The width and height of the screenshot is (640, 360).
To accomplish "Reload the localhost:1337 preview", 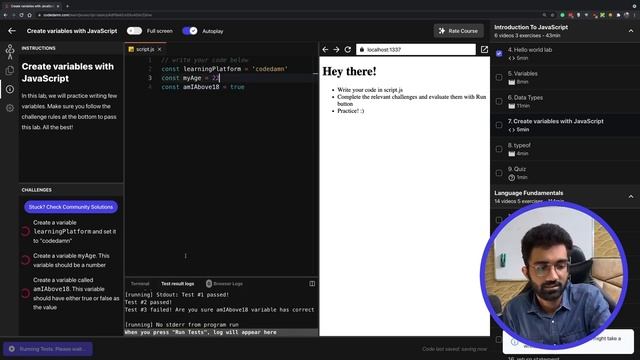I will click(348, 49).
